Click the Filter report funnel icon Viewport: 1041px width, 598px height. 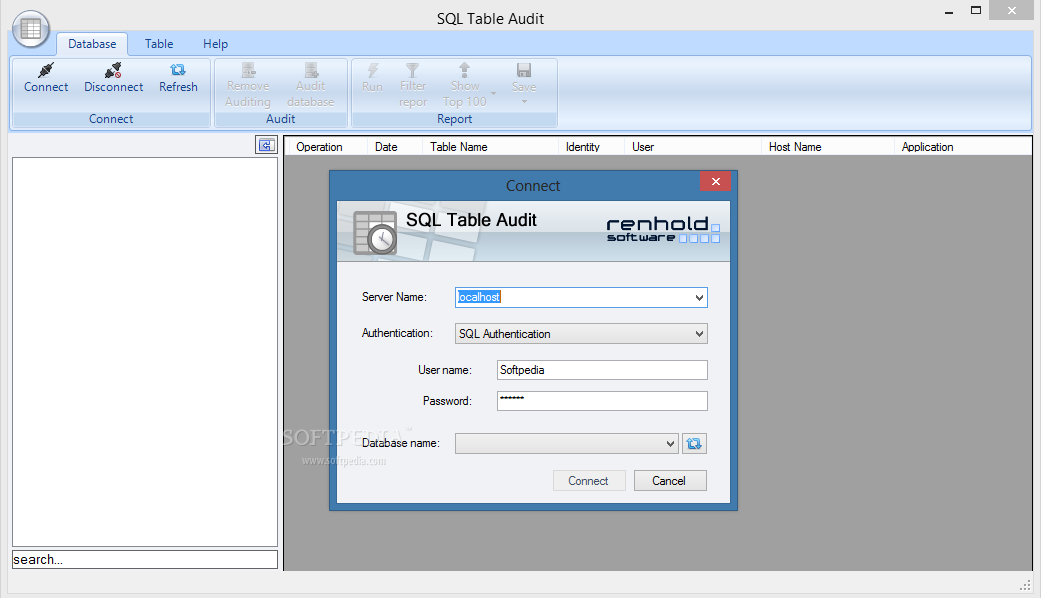tap(412, 70)
